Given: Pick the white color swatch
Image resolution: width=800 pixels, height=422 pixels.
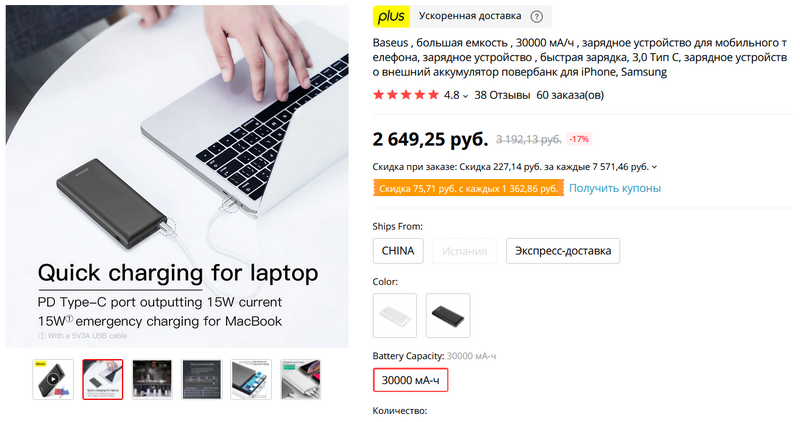Looking at the screenshot, I should [395, 315].
